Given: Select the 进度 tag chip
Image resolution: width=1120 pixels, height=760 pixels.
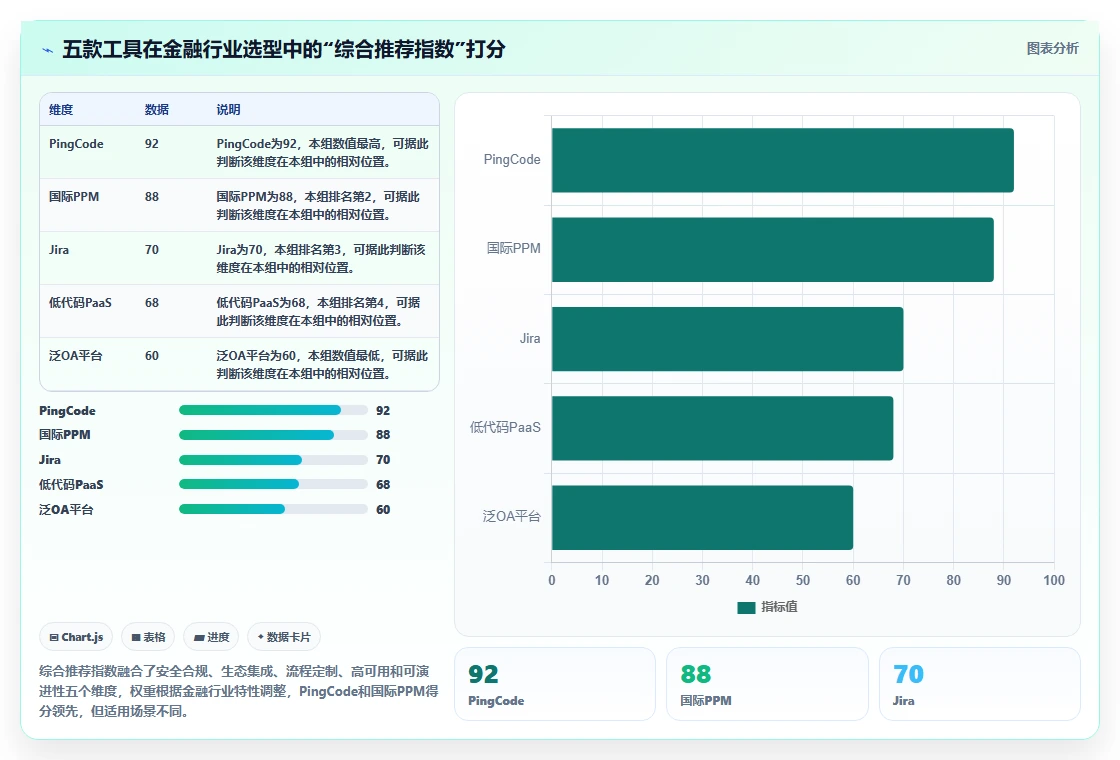Looking at the screenshot, I should pyautogui.click(x=211, y=637).
